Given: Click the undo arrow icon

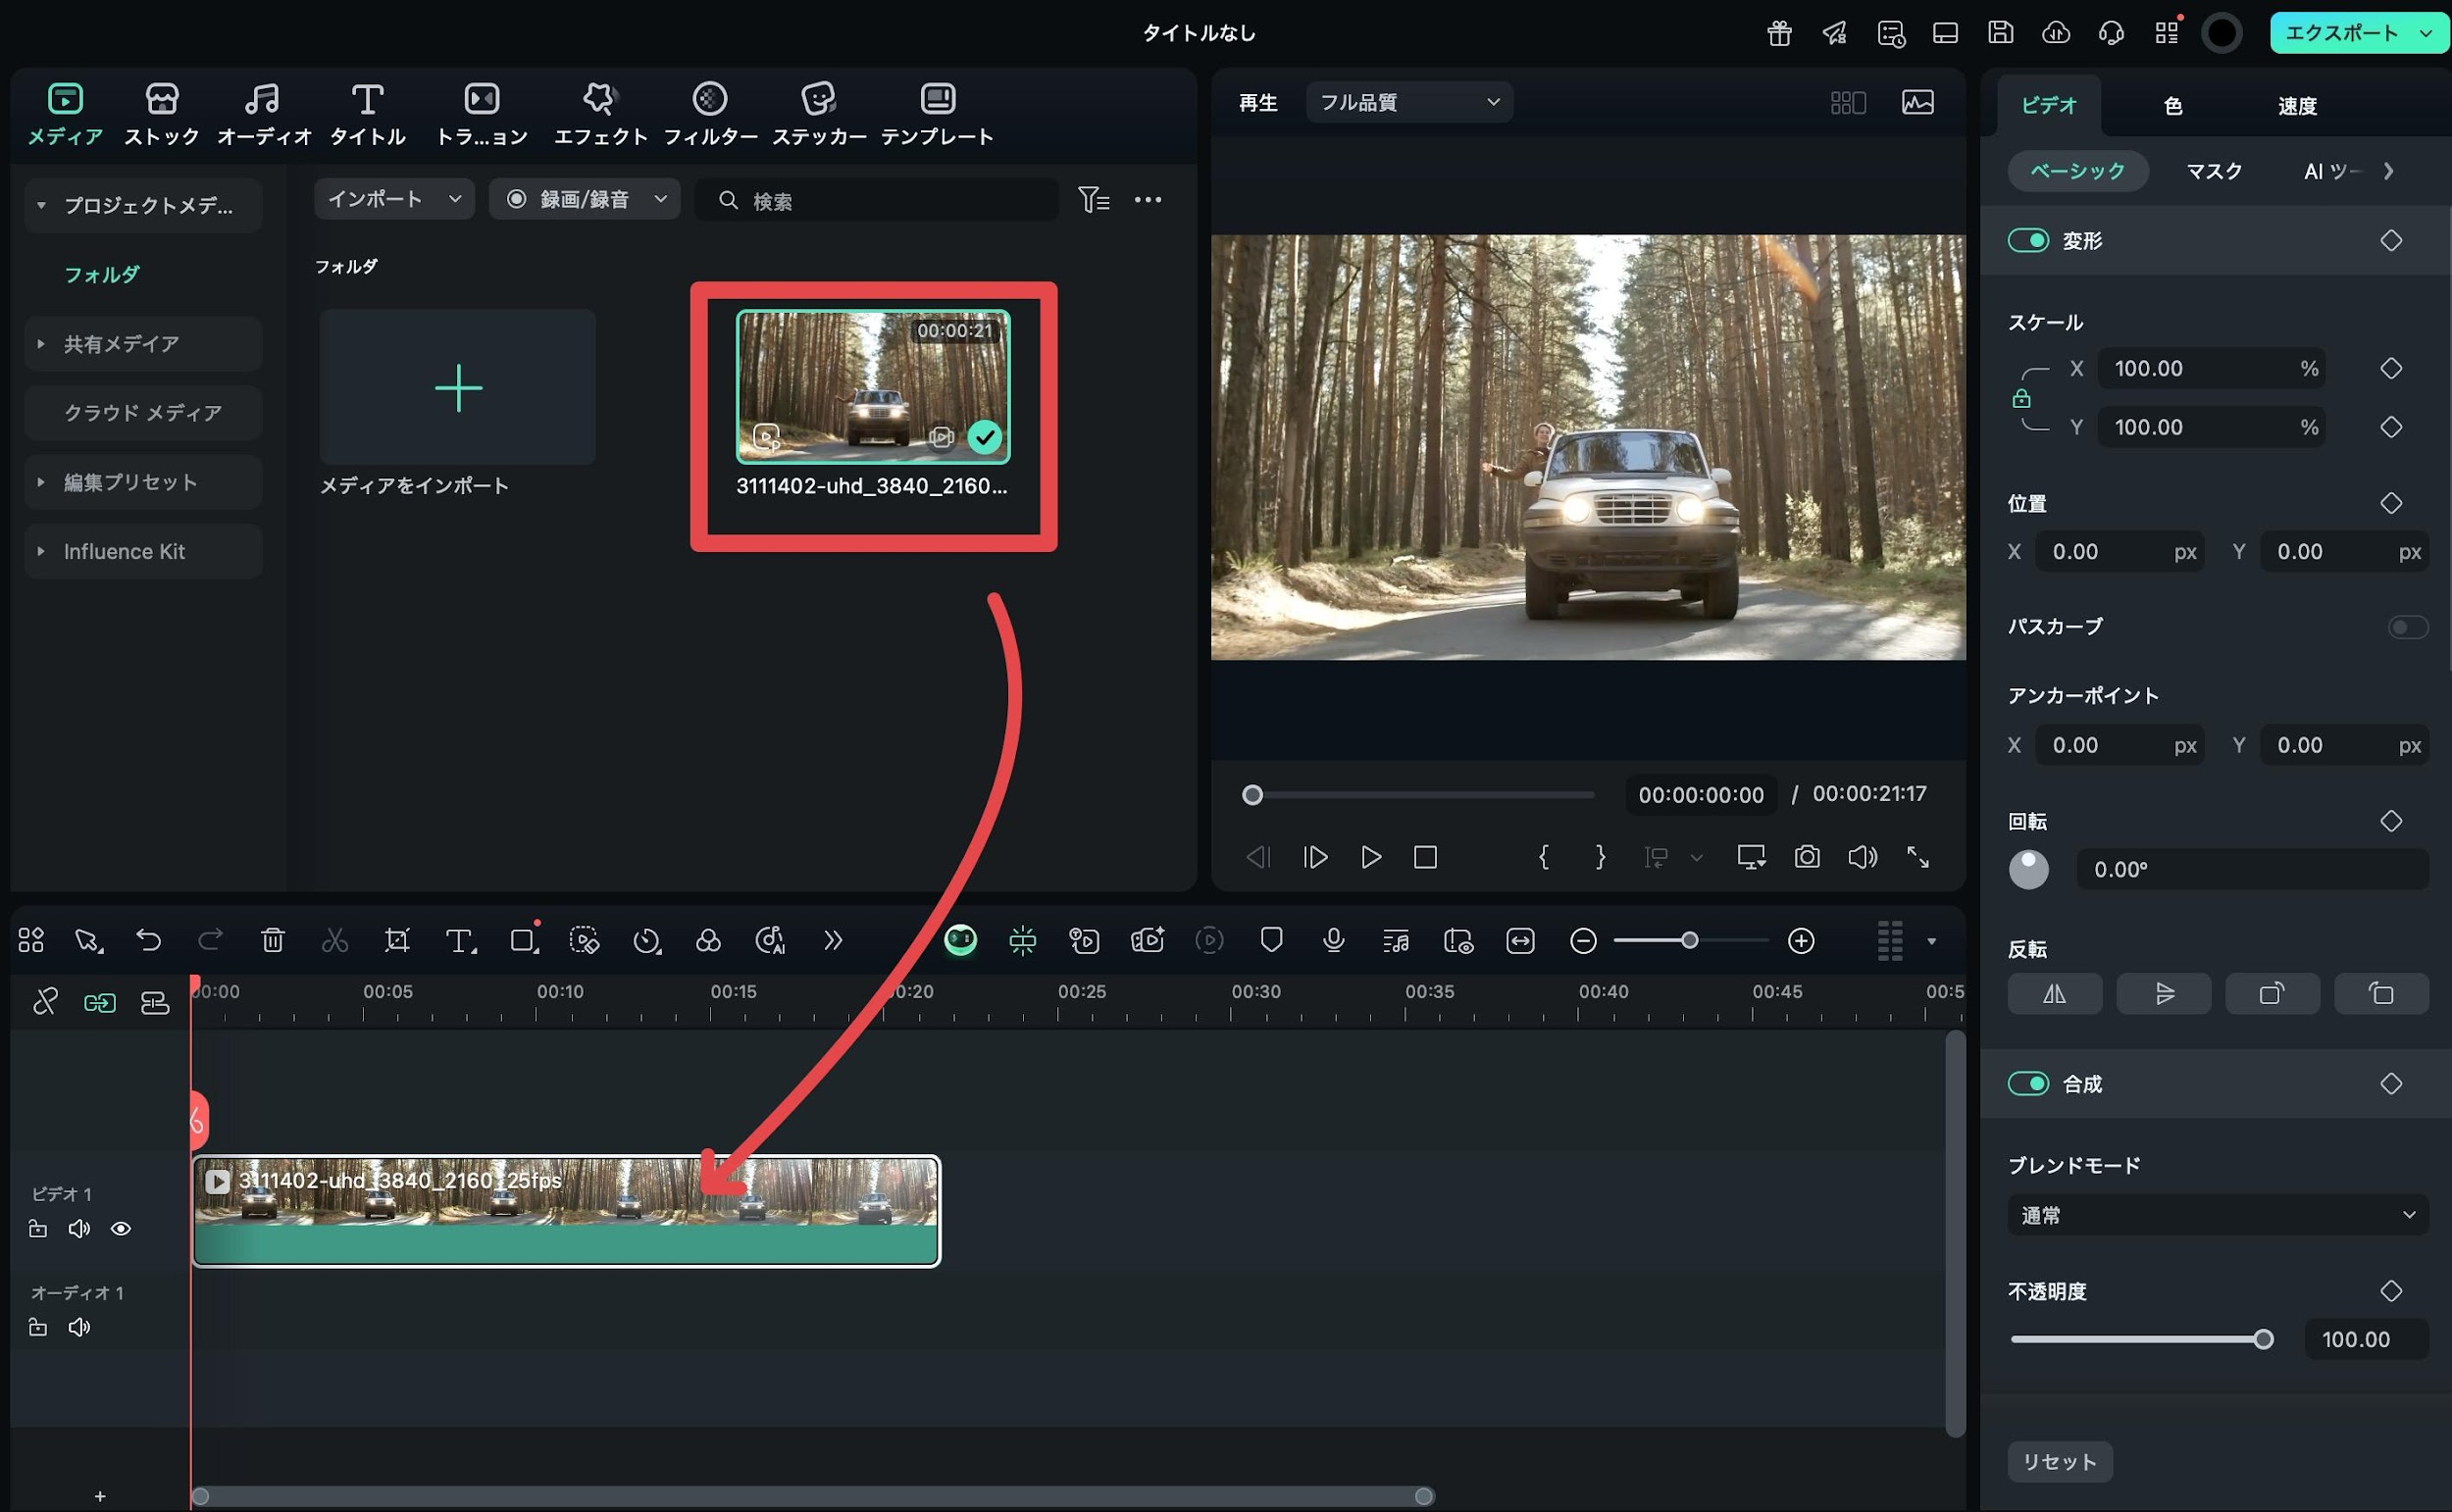Looking at the screenshot, I should 148,940.
